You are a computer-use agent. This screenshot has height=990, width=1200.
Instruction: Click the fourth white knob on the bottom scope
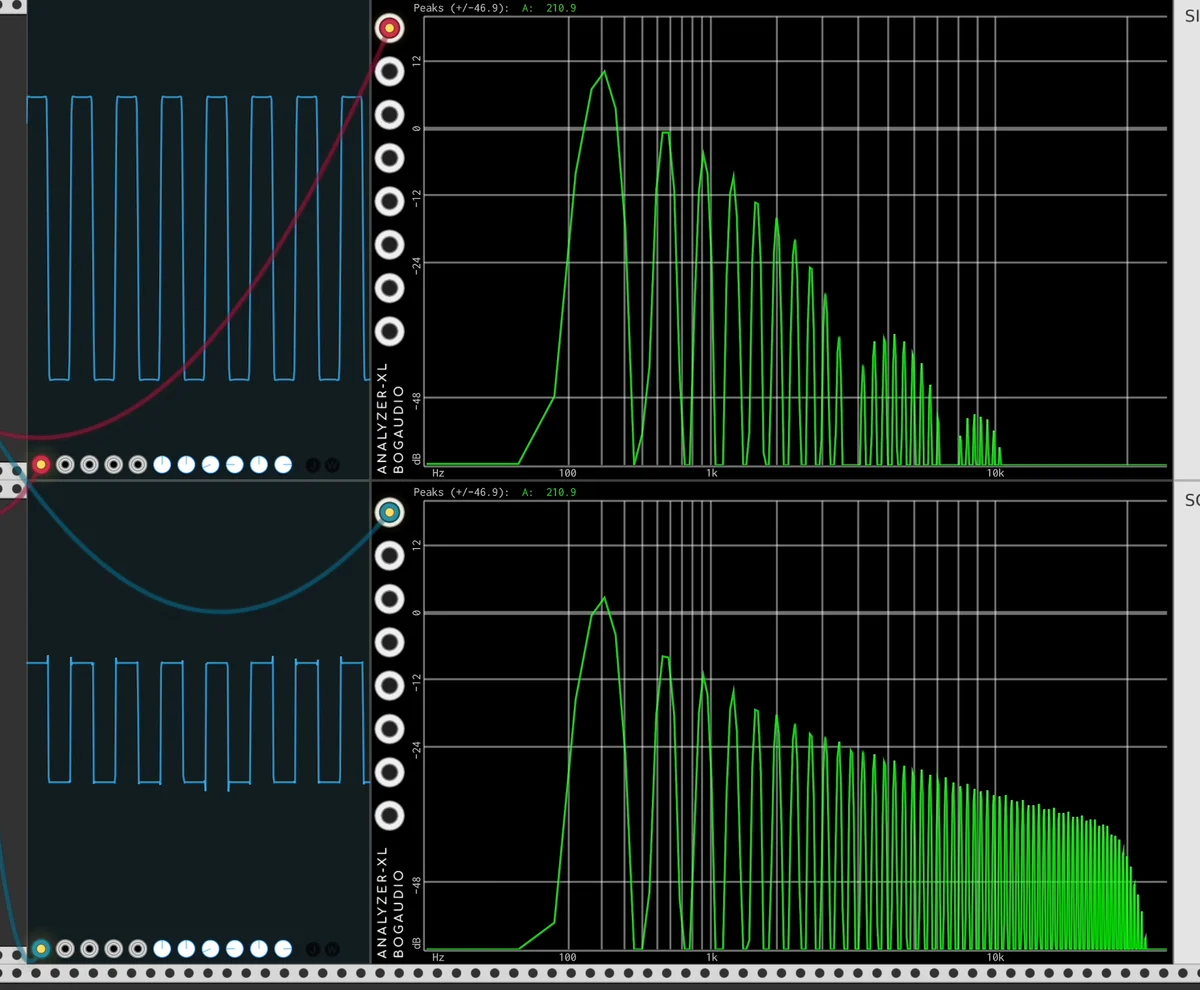[x=235, y=948]
